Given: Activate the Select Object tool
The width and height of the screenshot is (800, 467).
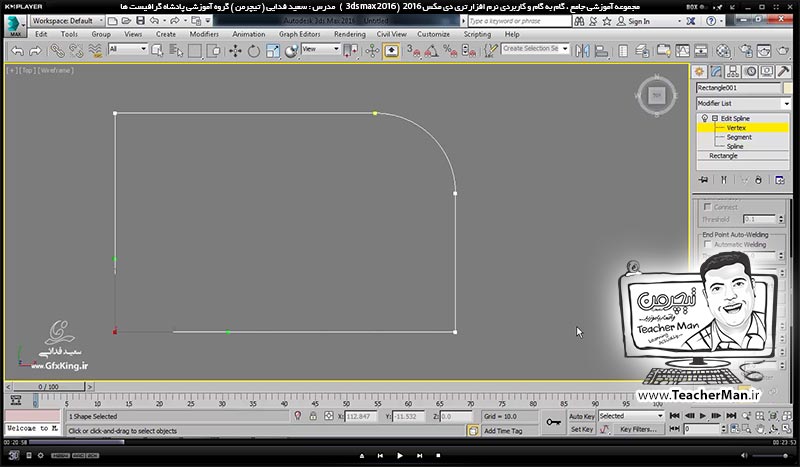Looking at the screenshot, I should [x=157, y=51].
